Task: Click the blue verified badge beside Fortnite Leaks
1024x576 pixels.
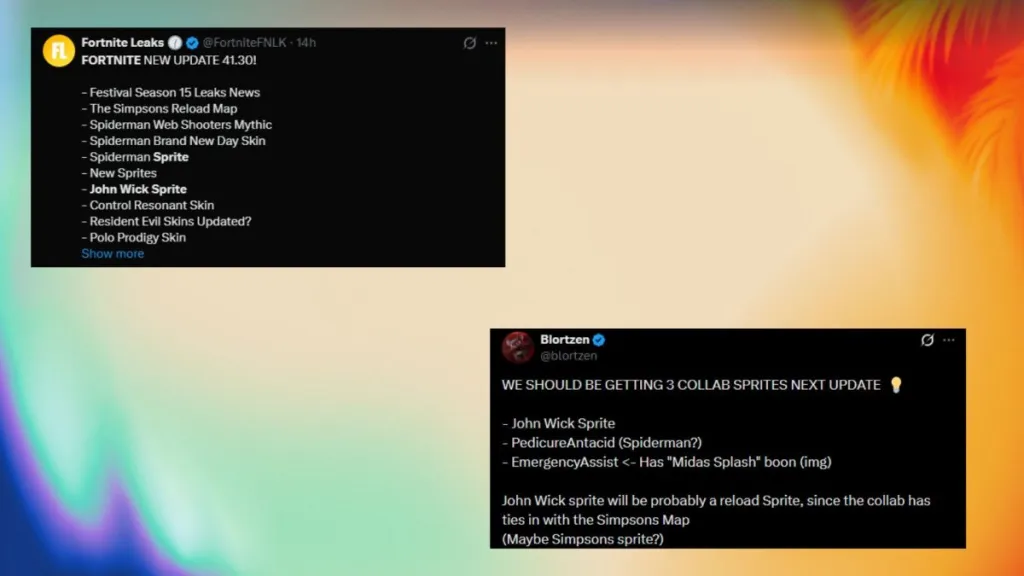Action: tap(192, 43)
